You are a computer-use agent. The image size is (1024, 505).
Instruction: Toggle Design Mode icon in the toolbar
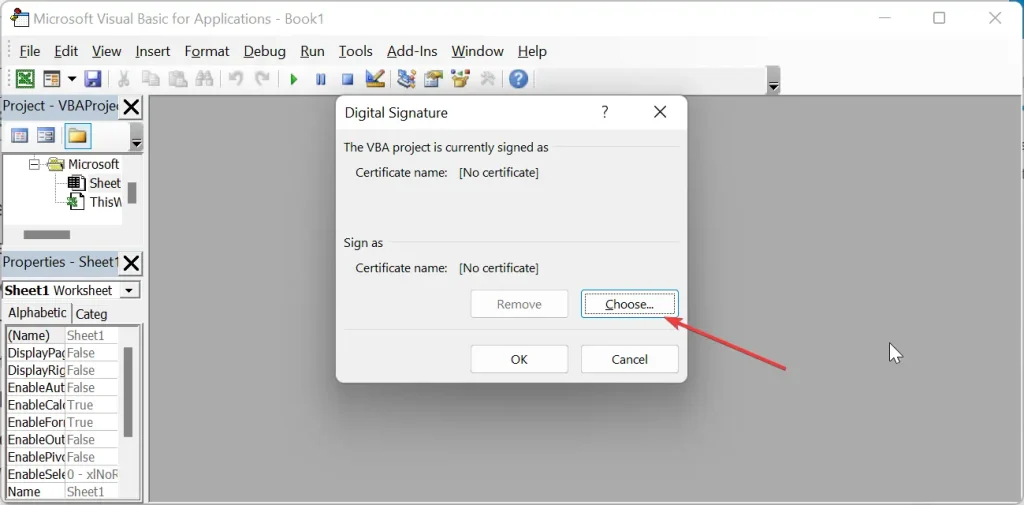point(375,79)
